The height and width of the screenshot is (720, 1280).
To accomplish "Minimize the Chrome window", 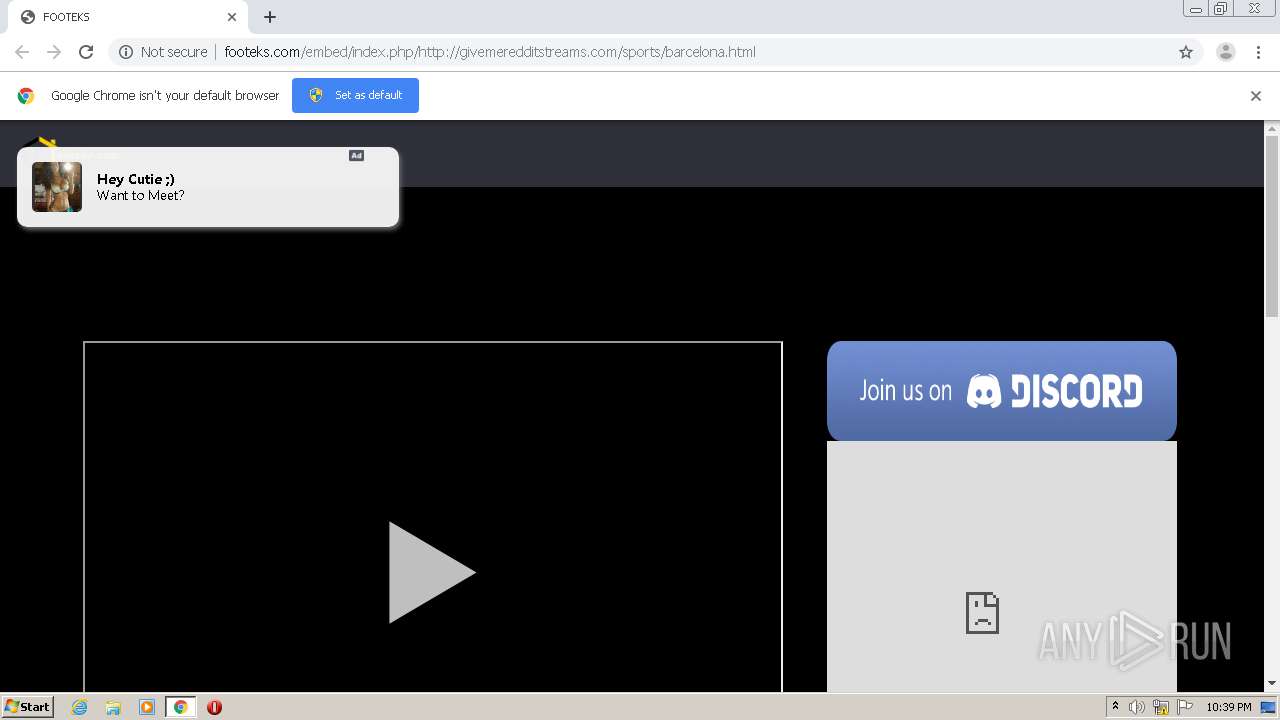I will 1196,9.
